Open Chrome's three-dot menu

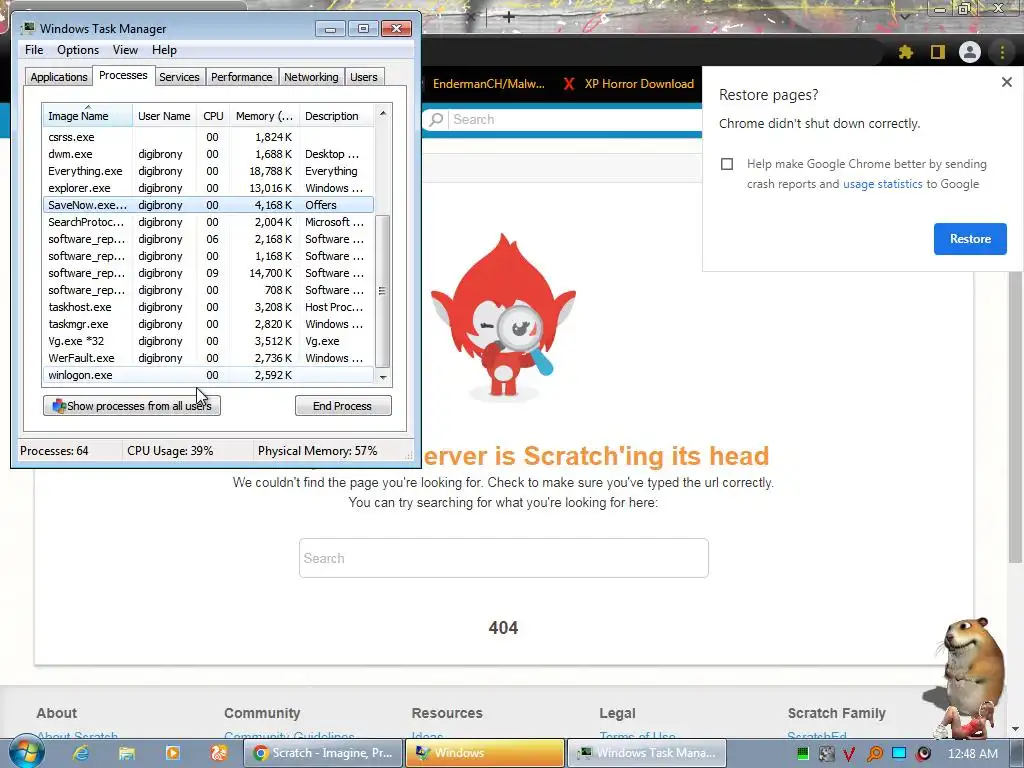tap(1002, 52)
